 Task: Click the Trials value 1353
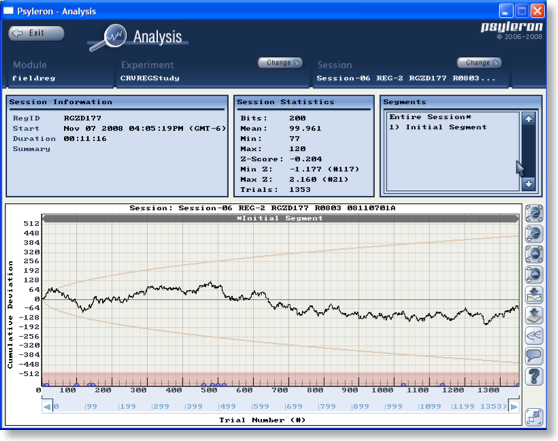(x=300, y=190)
